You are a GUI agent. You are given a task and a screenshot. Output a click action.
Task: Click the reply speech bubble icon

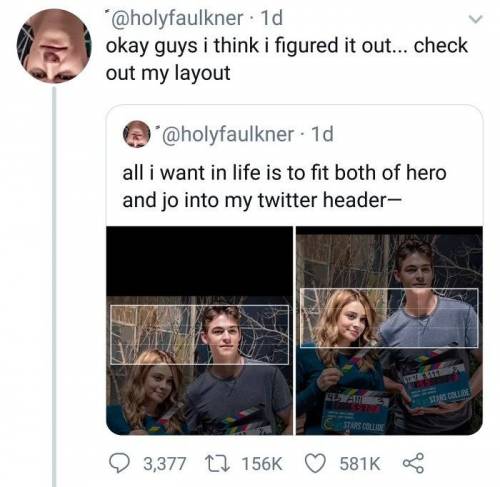[x=118, y=464]
